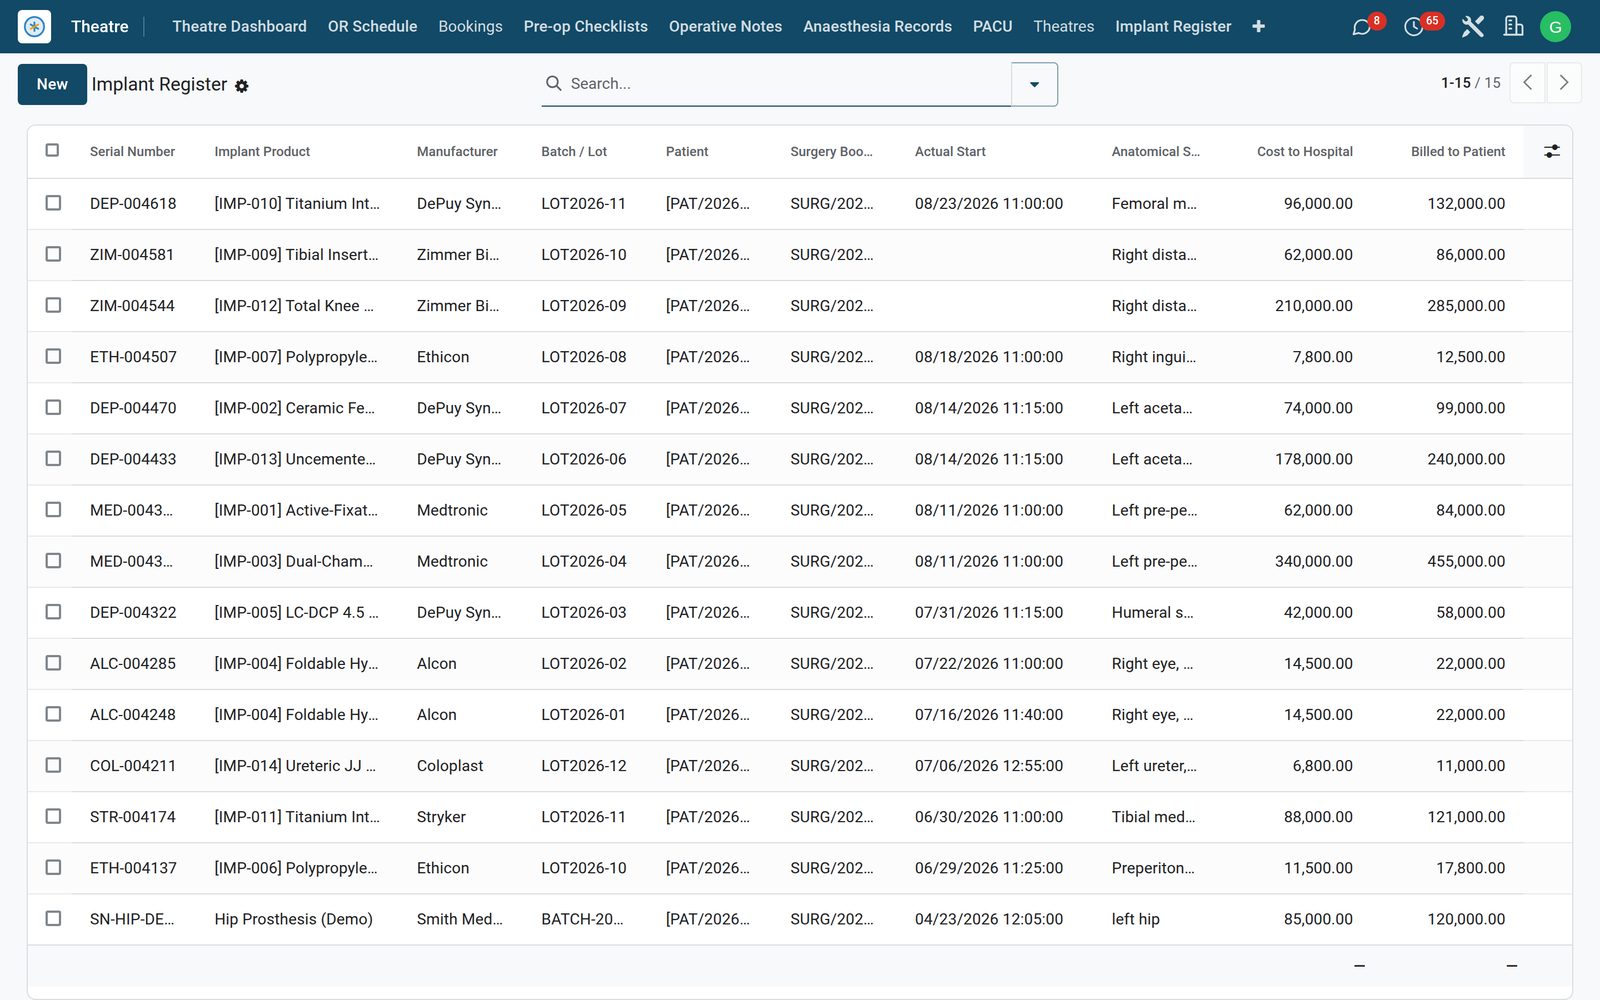1600x1000 pixels.
Task: Tick the checkbox for STR-004174
Action: (53, 816)
